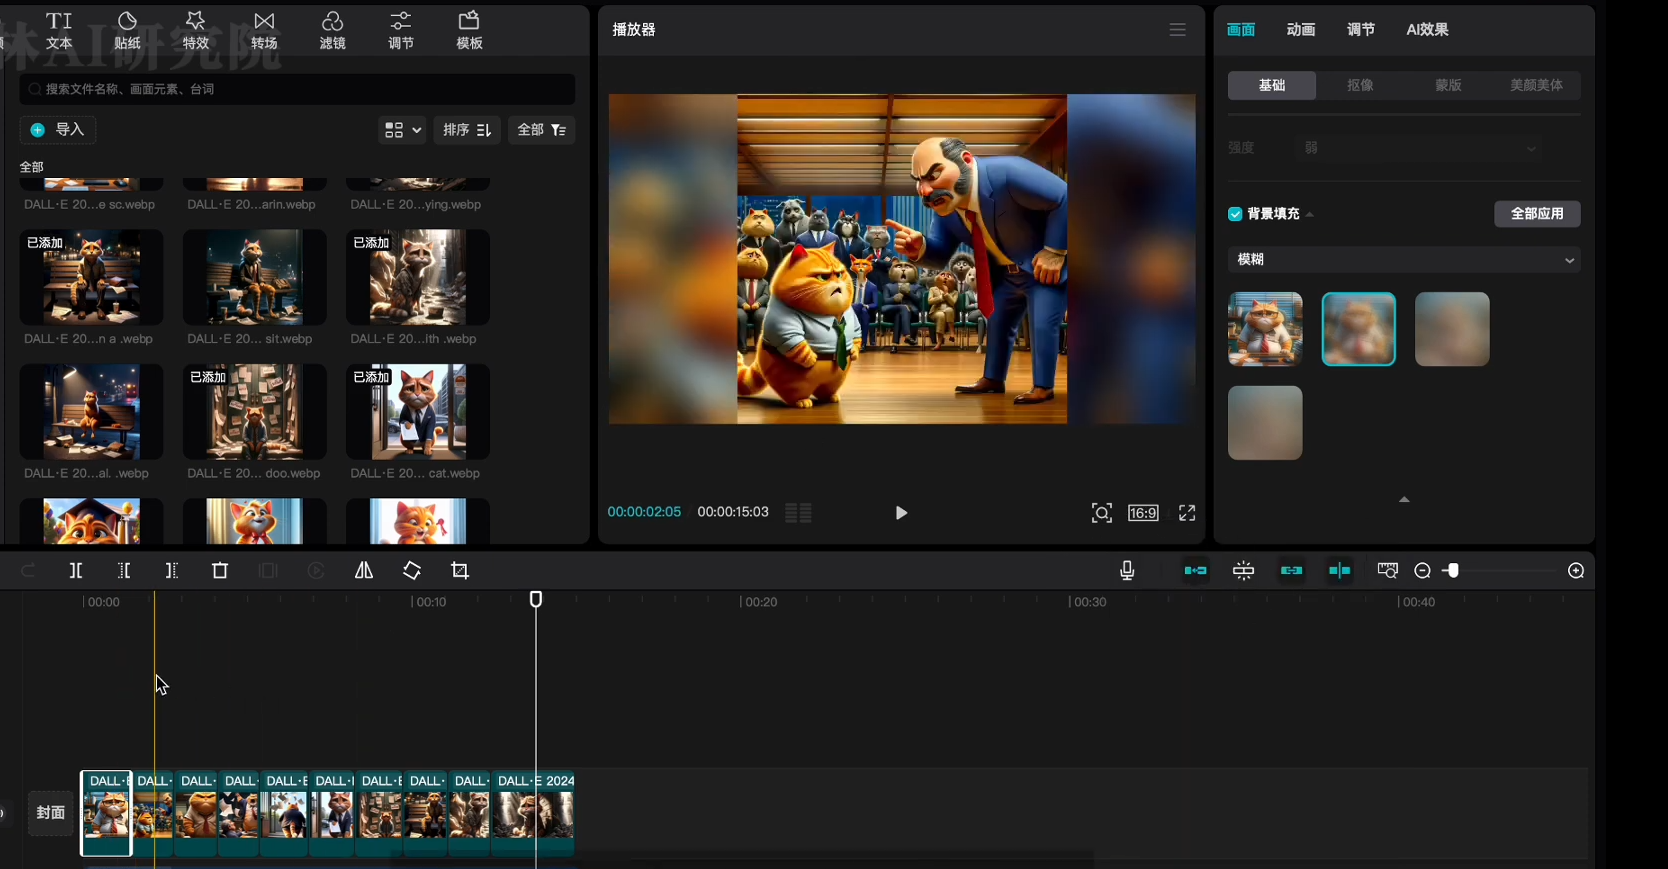1668x869 pixels.
Task: Click the fullscreen icon in the player
Action: click(1187, 513)
